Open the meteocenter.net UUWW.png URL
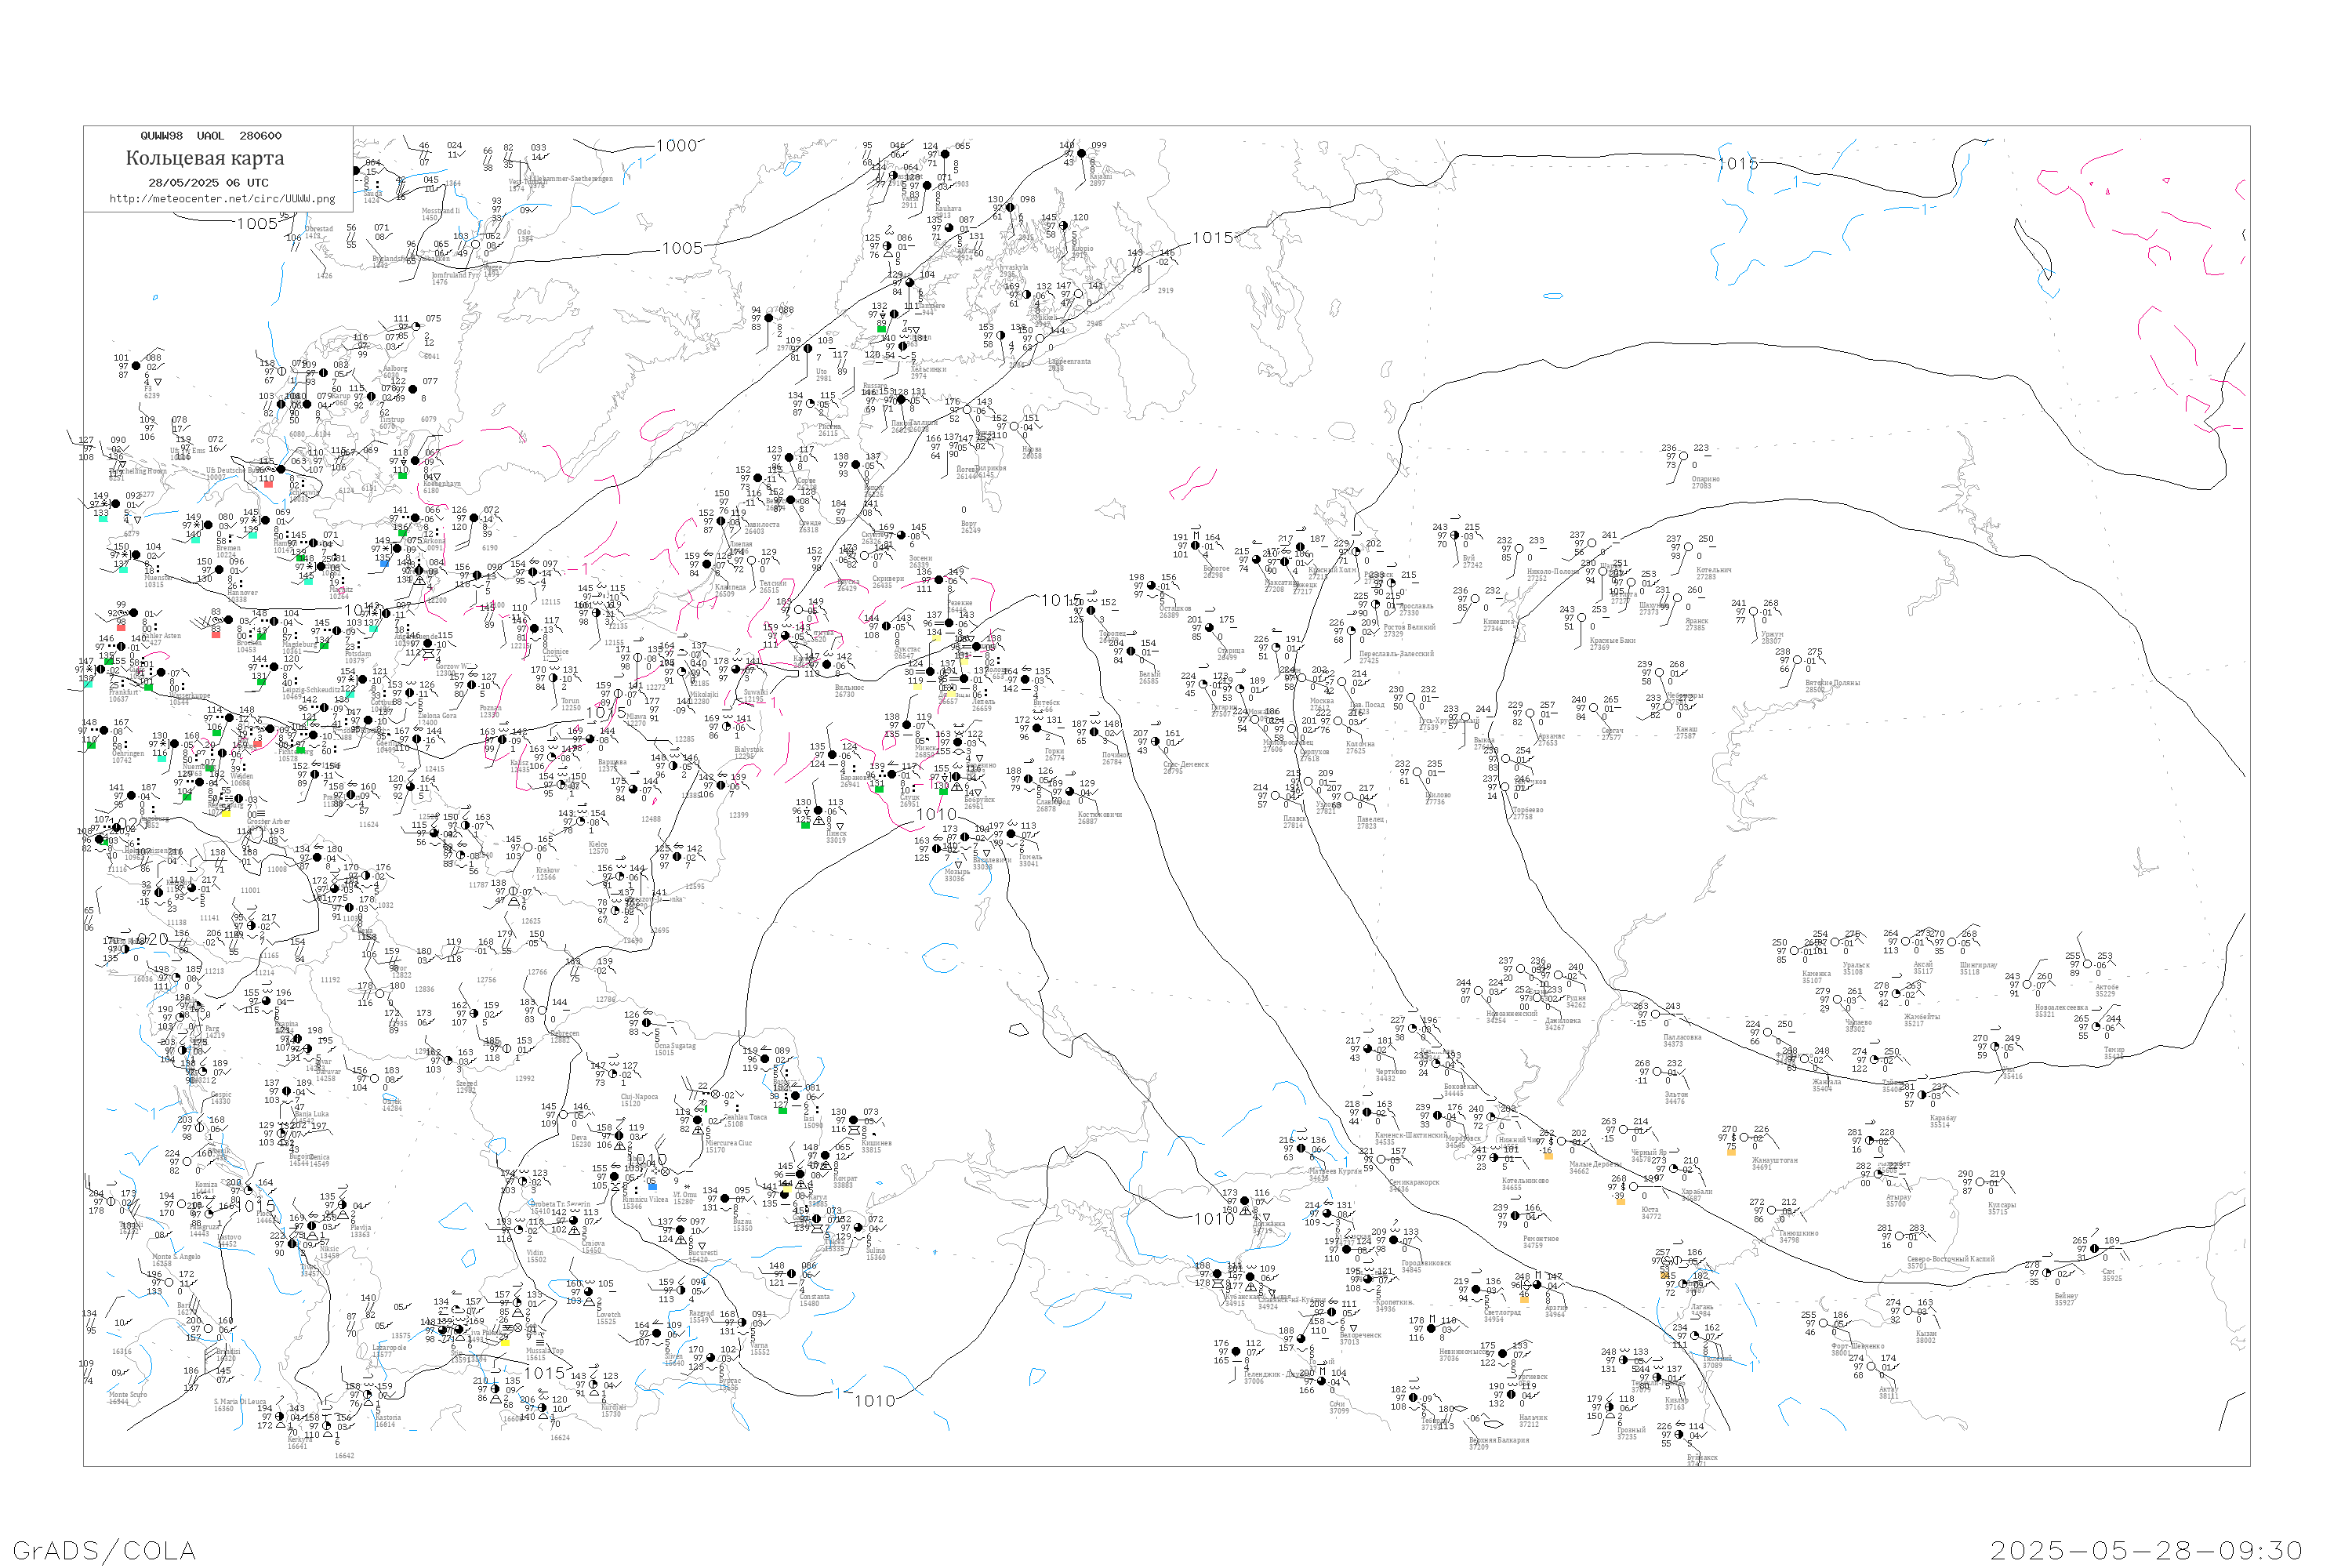This screenshot has width=2352, height=1568. [x=222, y=199]
